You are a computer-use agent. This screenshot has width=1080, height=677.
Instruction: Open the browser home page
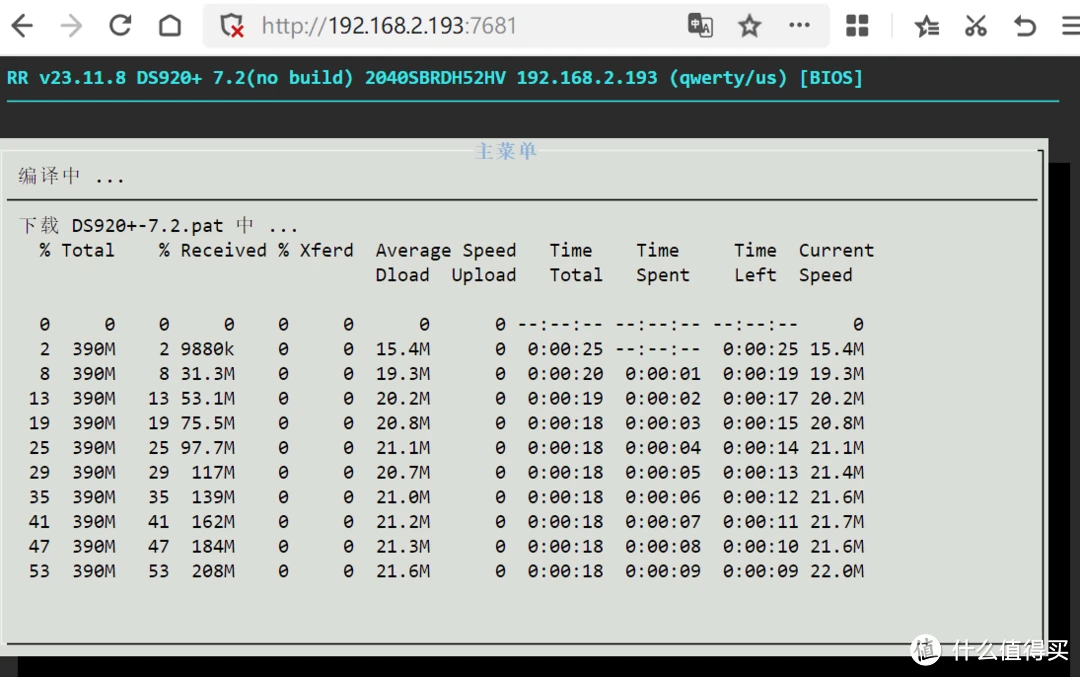pos(170,25)
